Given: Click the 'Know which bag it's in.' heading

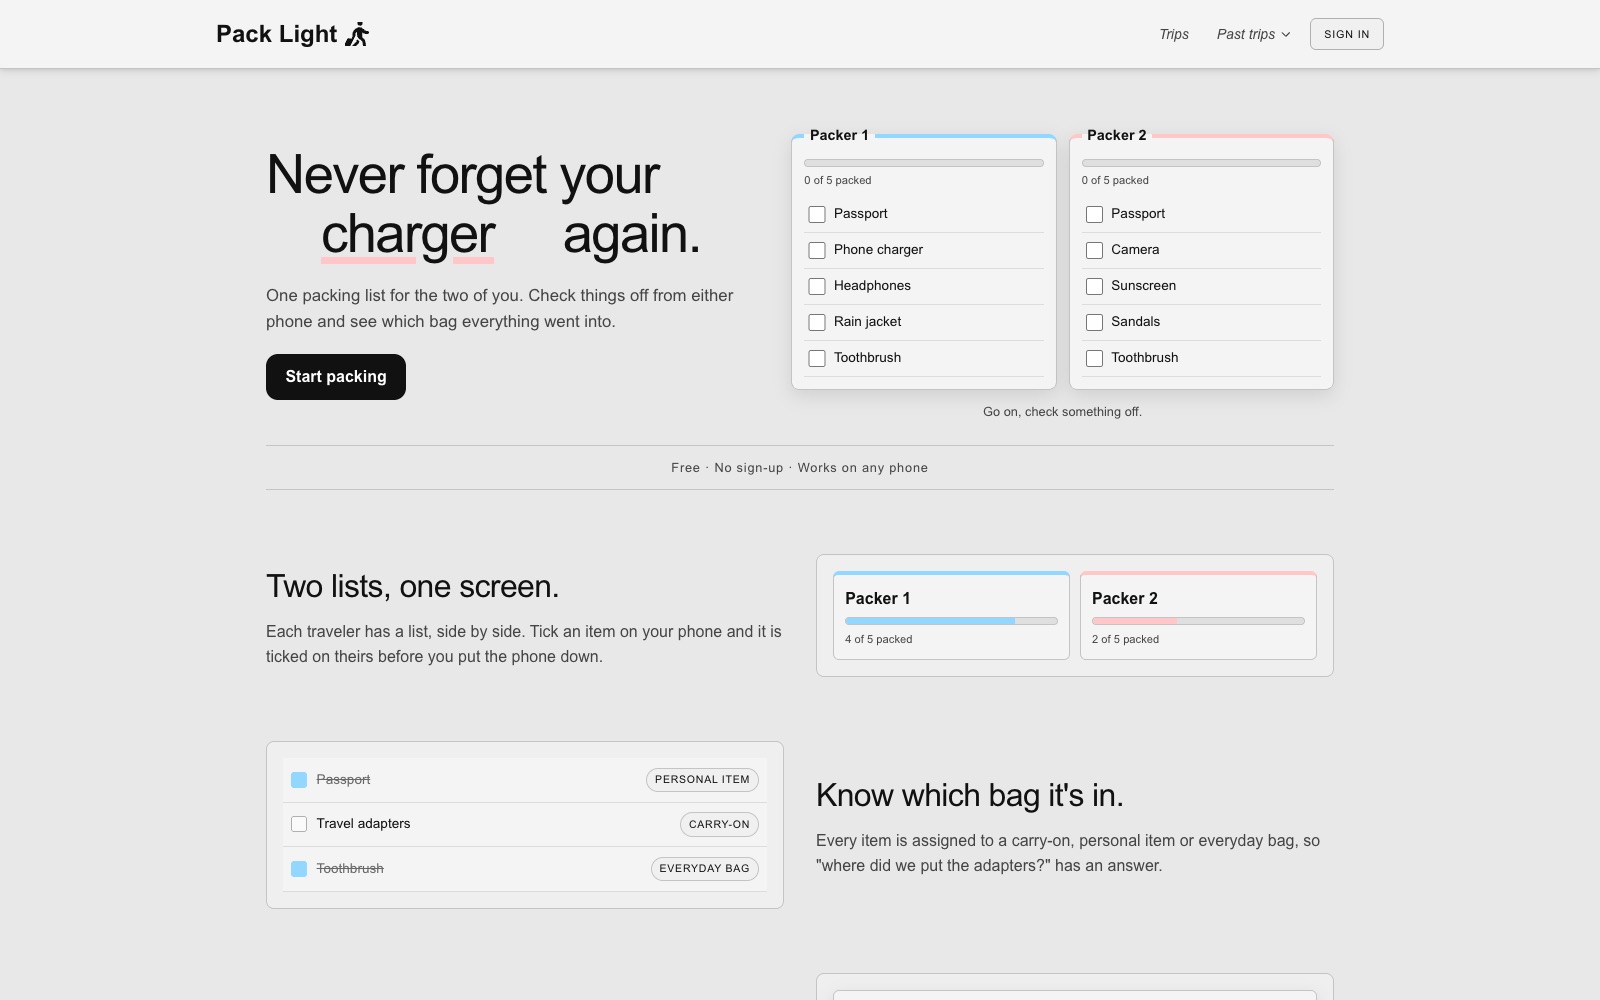Looking at the screenshot, I should [x=970, y=795].
